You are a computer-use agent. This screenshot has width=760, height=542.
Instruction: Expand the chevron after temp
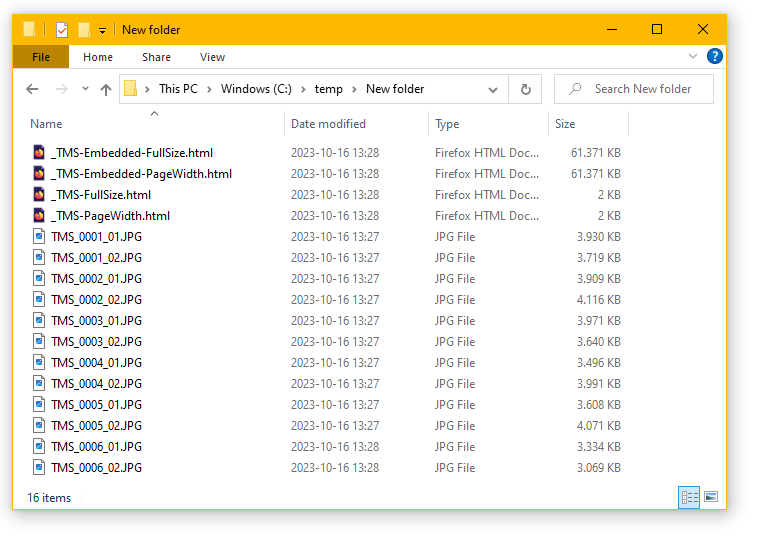point(354,90)
